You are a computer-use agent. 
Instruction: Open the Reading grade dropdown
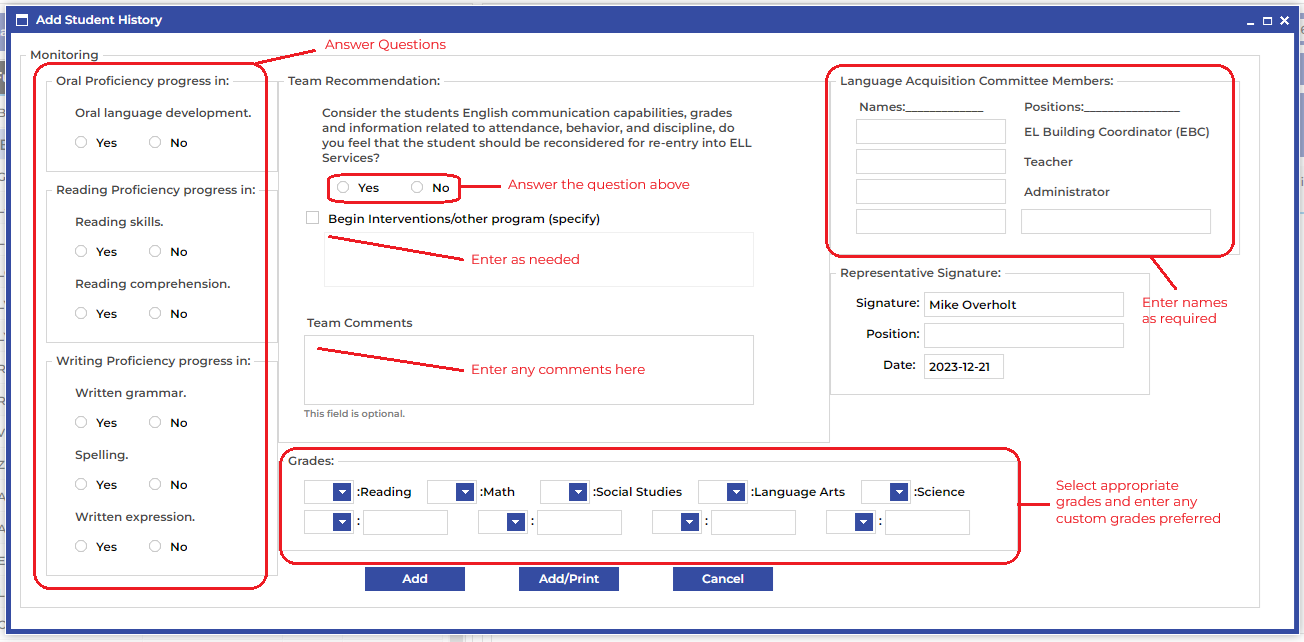pyautogui.click(x=342, y=492)
